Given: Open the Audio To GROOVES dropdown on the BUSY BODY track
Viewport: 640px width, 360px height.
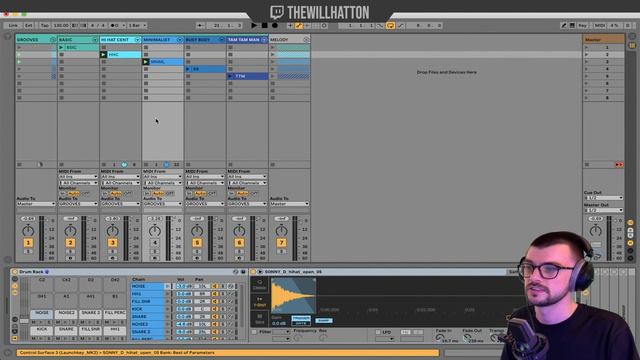Looking at the screenshot, I should click(x=205, y=204).
